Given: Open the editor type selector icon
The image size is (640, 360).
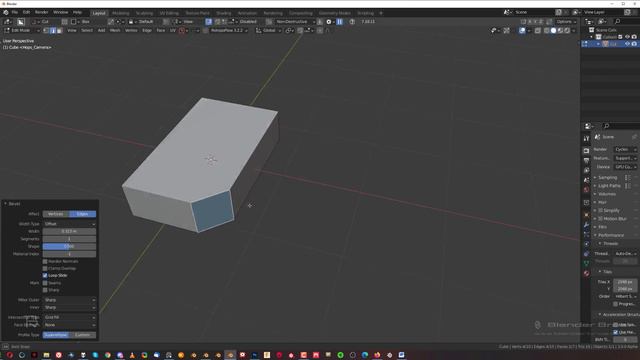Looking at the screenshot, I should [7, 22].
